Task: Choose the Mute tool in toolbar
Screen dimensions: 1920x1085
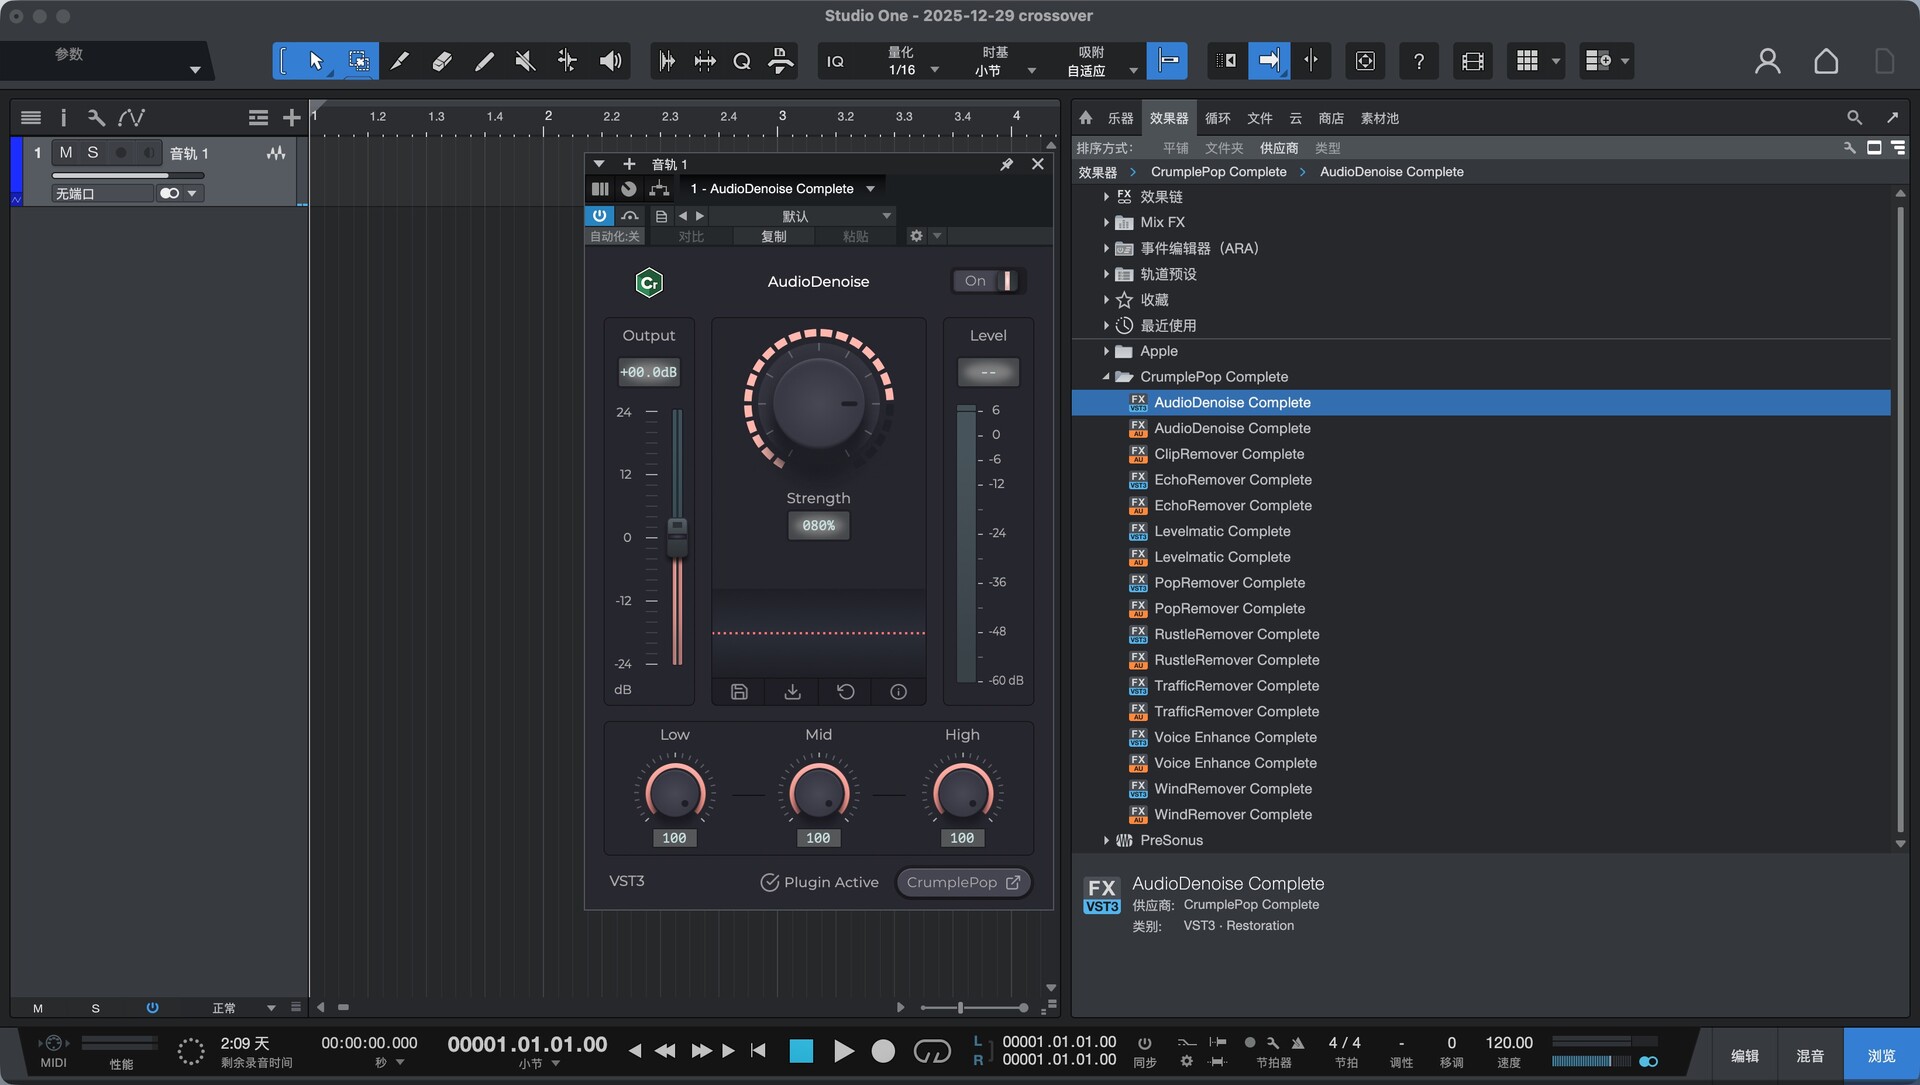Action: click(x=524, y=61)
